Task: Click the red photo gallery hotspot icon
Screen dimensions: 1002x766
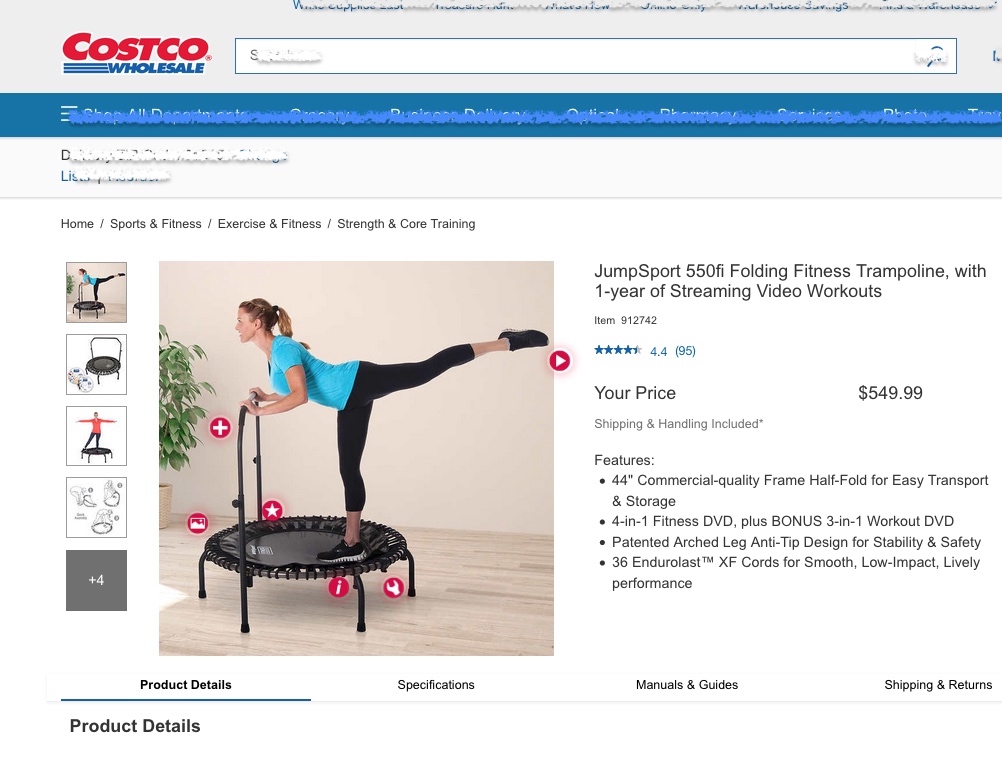Action: click(x=197, y=523)
